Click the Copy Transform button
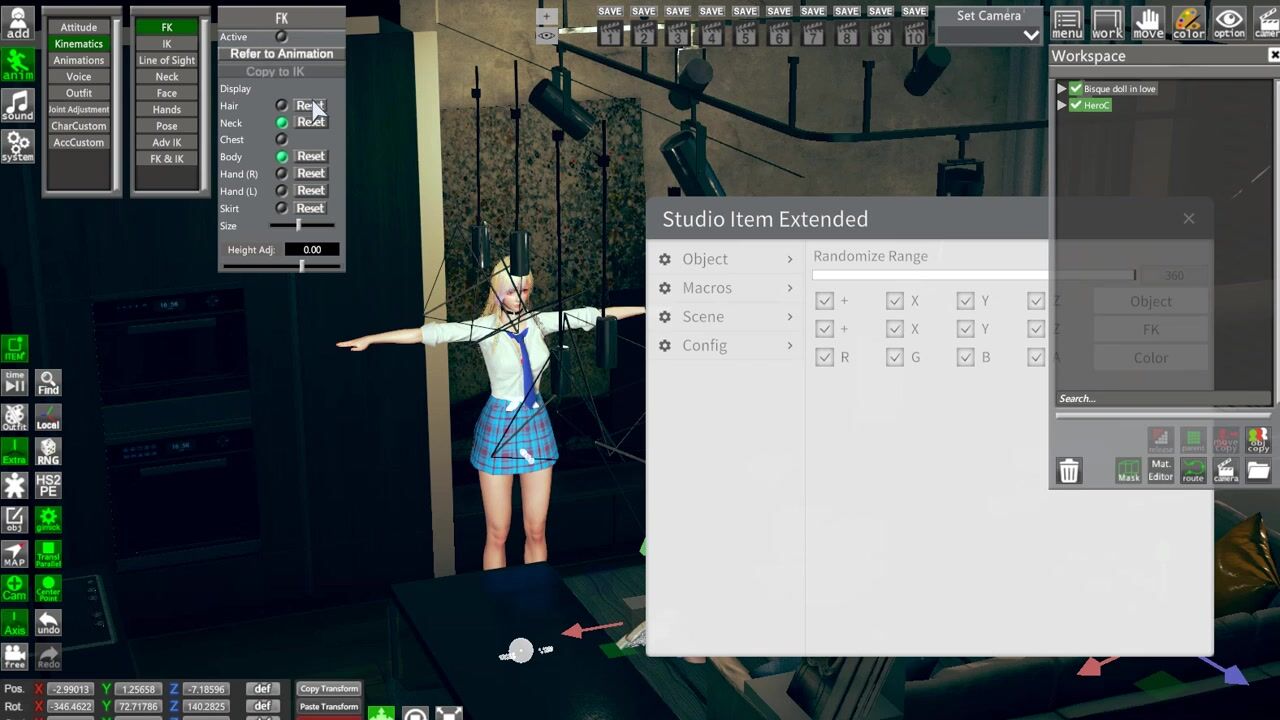 click(328, 689)
